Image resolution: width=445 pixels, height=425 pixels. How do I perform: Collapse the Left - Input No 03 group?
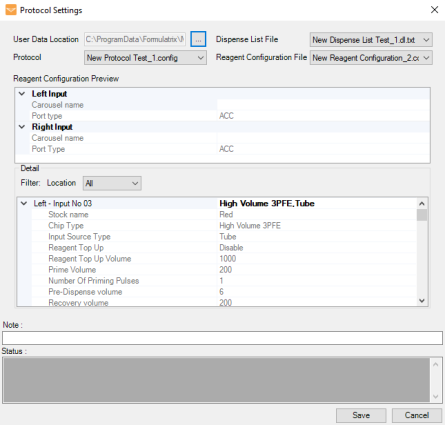(24, 203)
